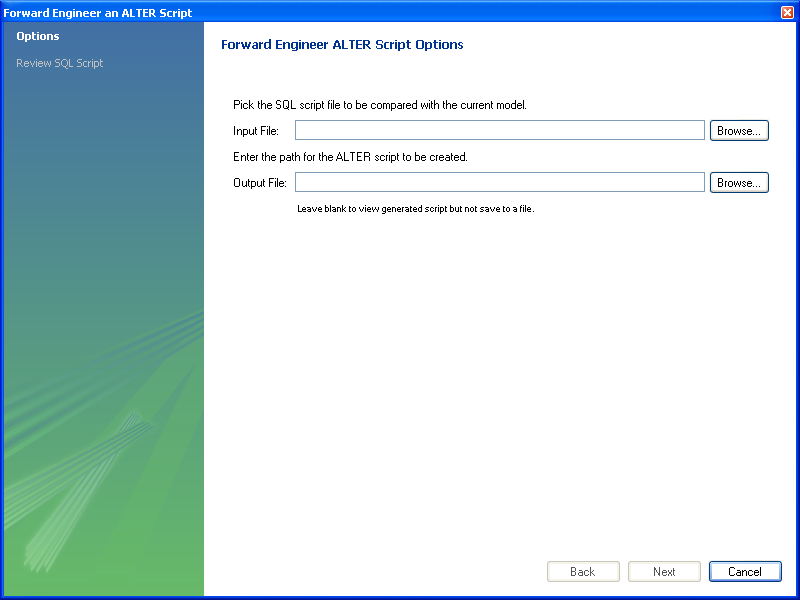
Task: Click the disabled Next button
Action: [x=664, y=572]
